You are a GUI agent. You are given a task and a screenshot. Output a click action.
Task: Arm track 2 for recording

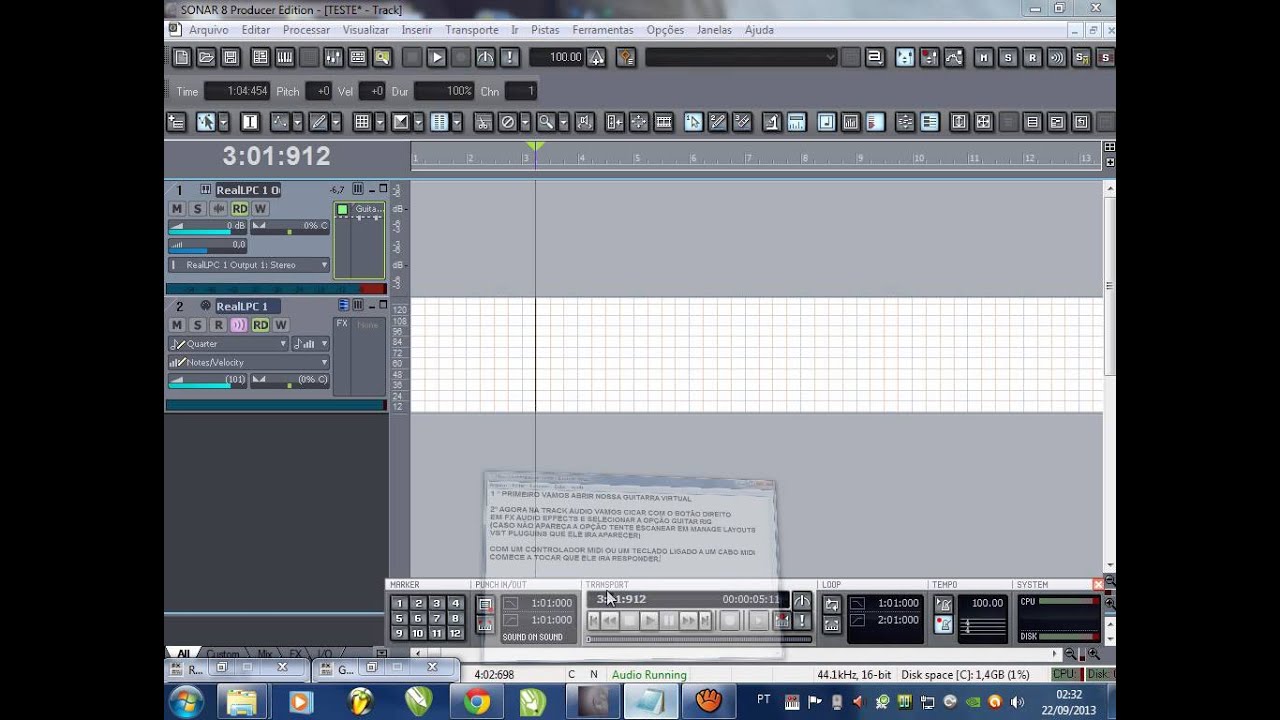[218, 325]
